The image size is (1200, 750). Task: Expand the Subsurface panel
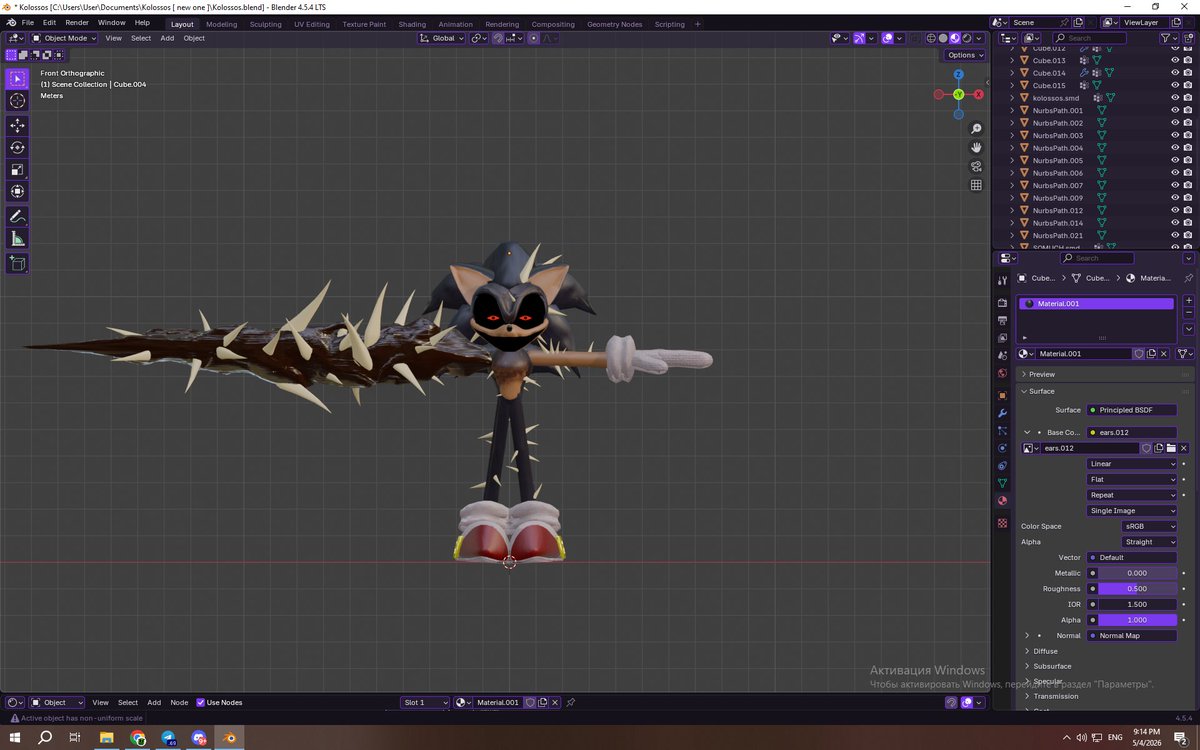(x=1051, y=666)
